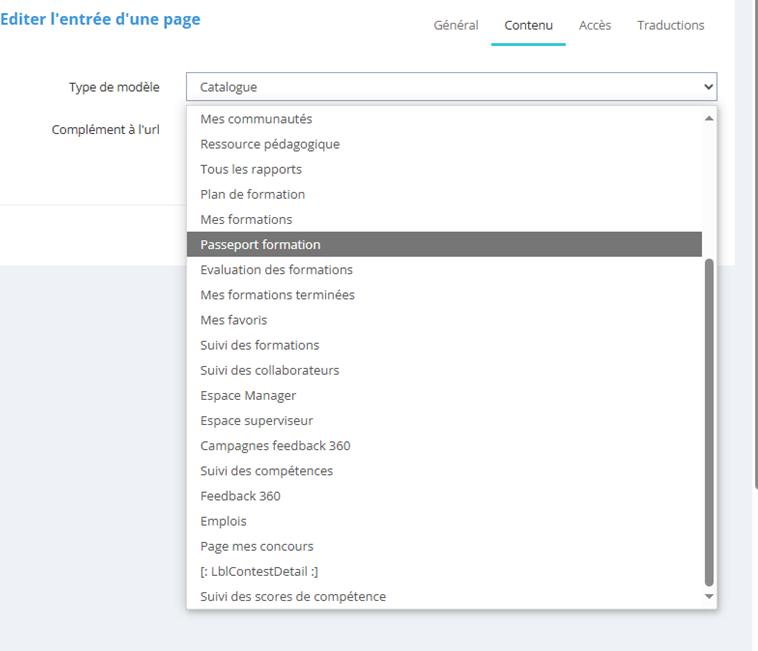Pick Emplois from the dropdown list
Viewport: 758px width, 651px height.
[223, 521]
